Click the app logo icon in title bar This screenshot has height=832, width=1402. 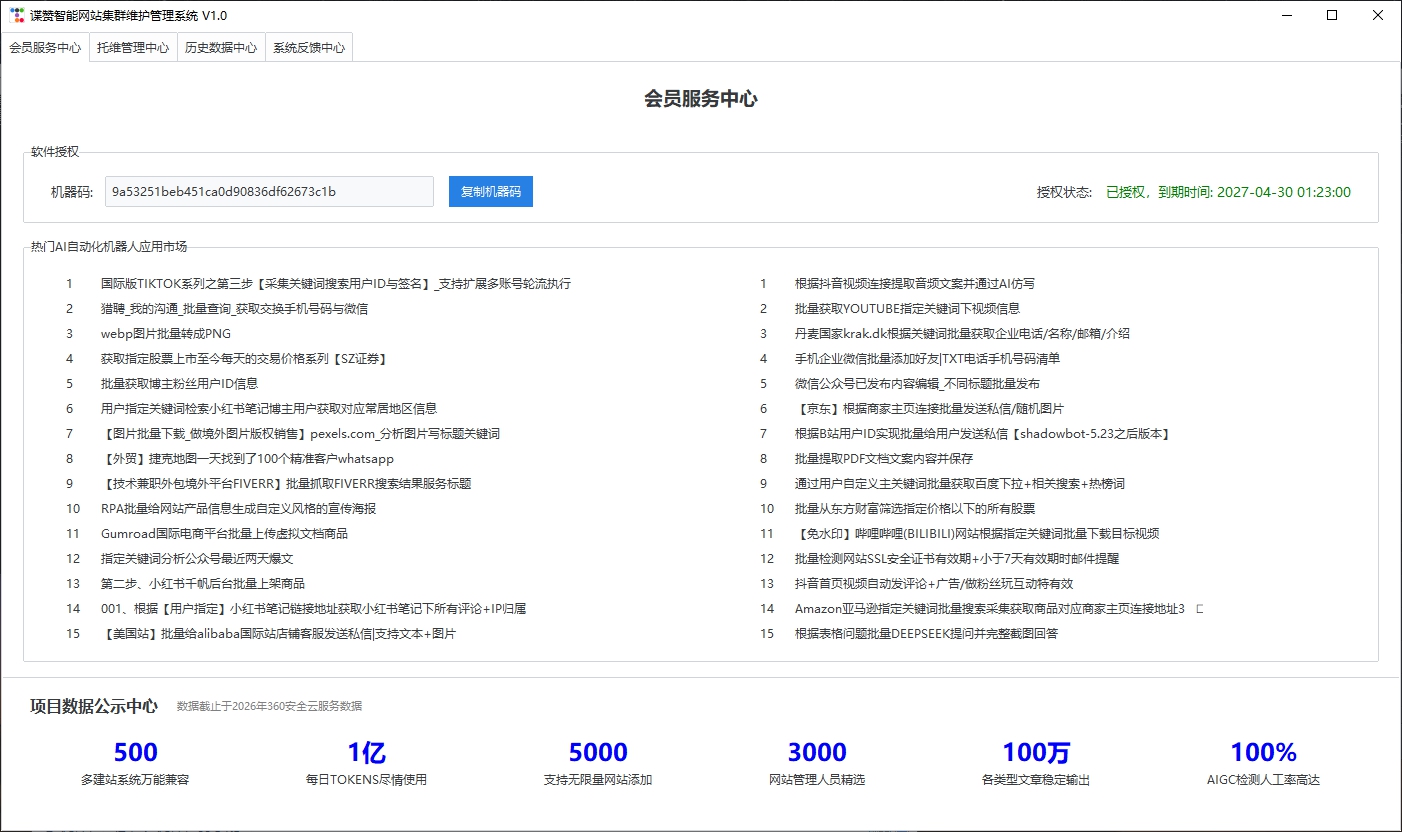click(x=17, y=15)
